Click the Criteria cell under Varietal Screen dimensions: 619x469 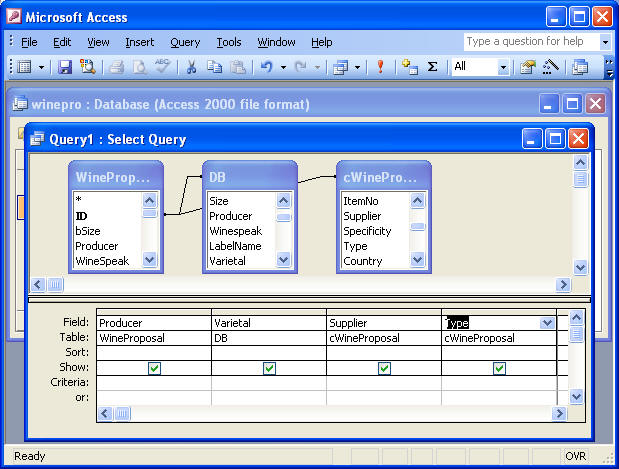(269, 383)
